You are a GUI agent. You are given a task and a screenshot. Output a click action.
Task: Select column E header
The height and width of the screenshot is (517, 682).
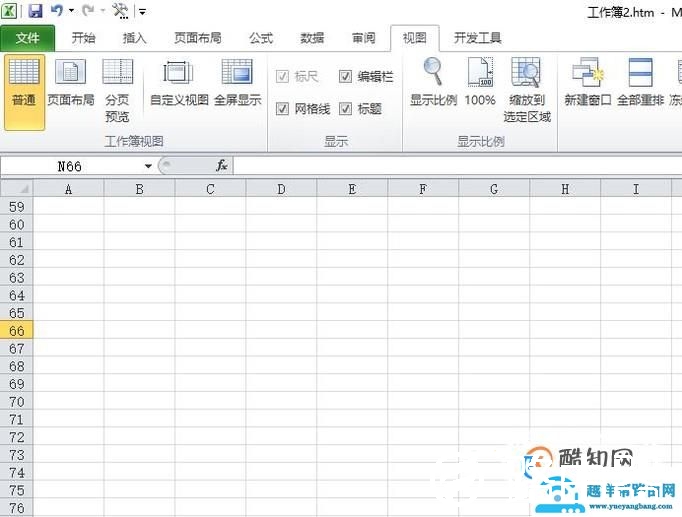(x=352, y=189)
